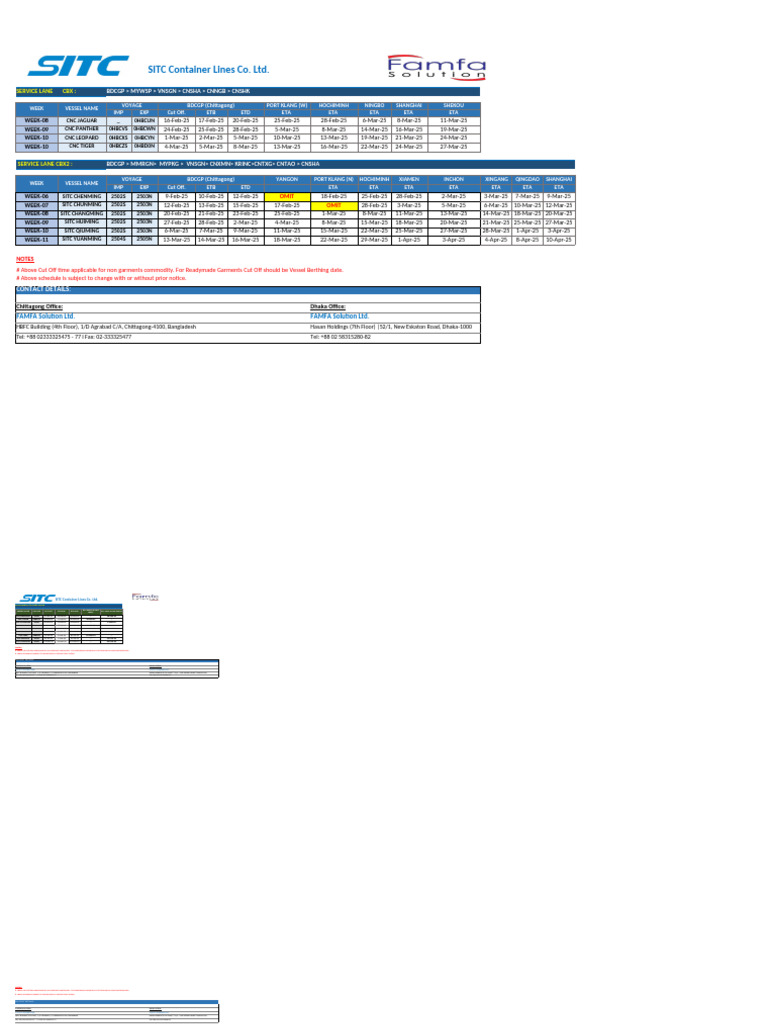The image size is (768, 1024).
Task: Select the 'Dhaka Office:' label
Action: pos(328,306)
